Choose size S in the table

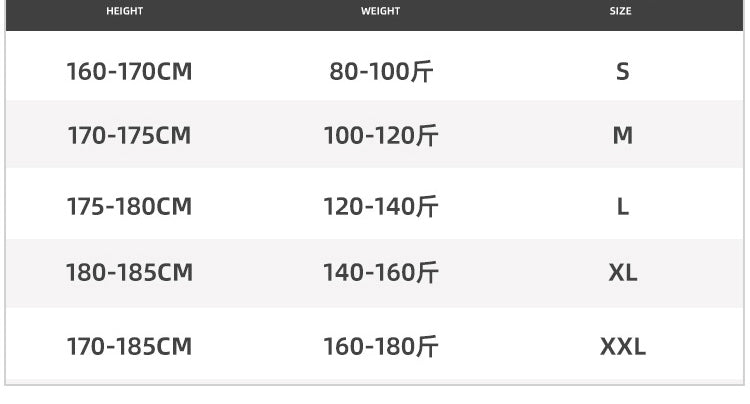point(622,72)
